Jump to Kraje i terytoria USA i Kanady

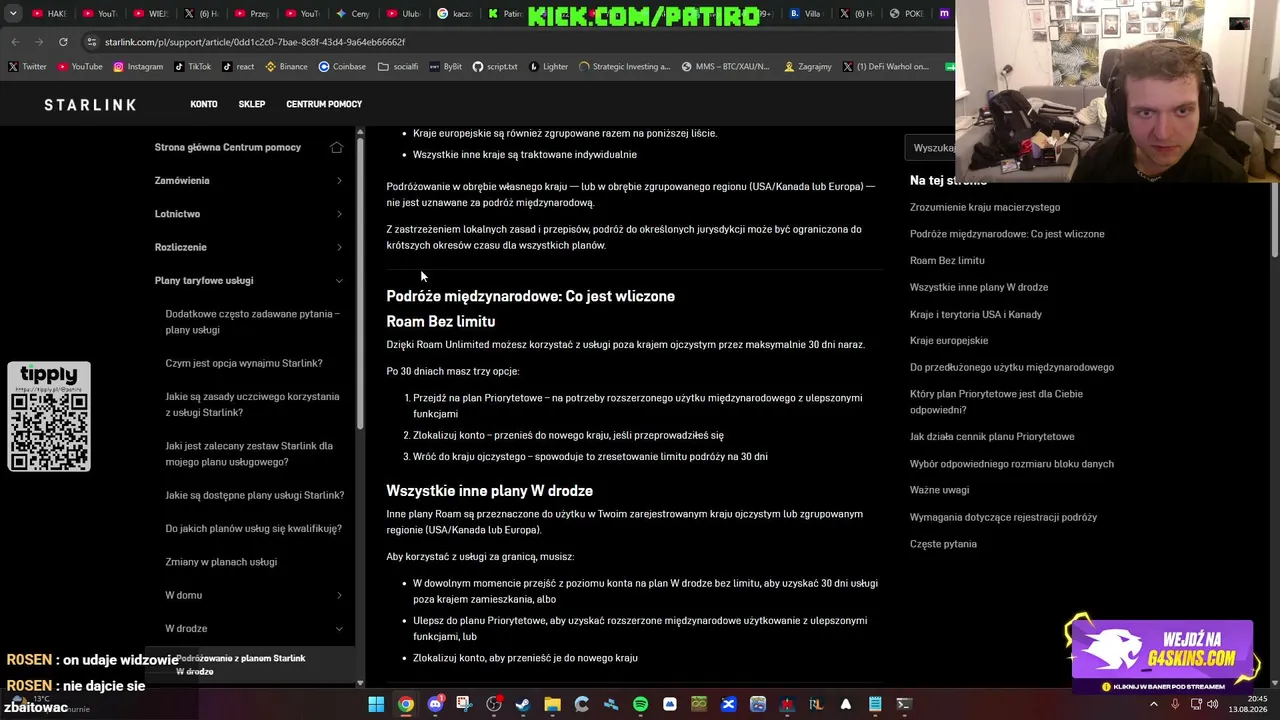[976, 314]
